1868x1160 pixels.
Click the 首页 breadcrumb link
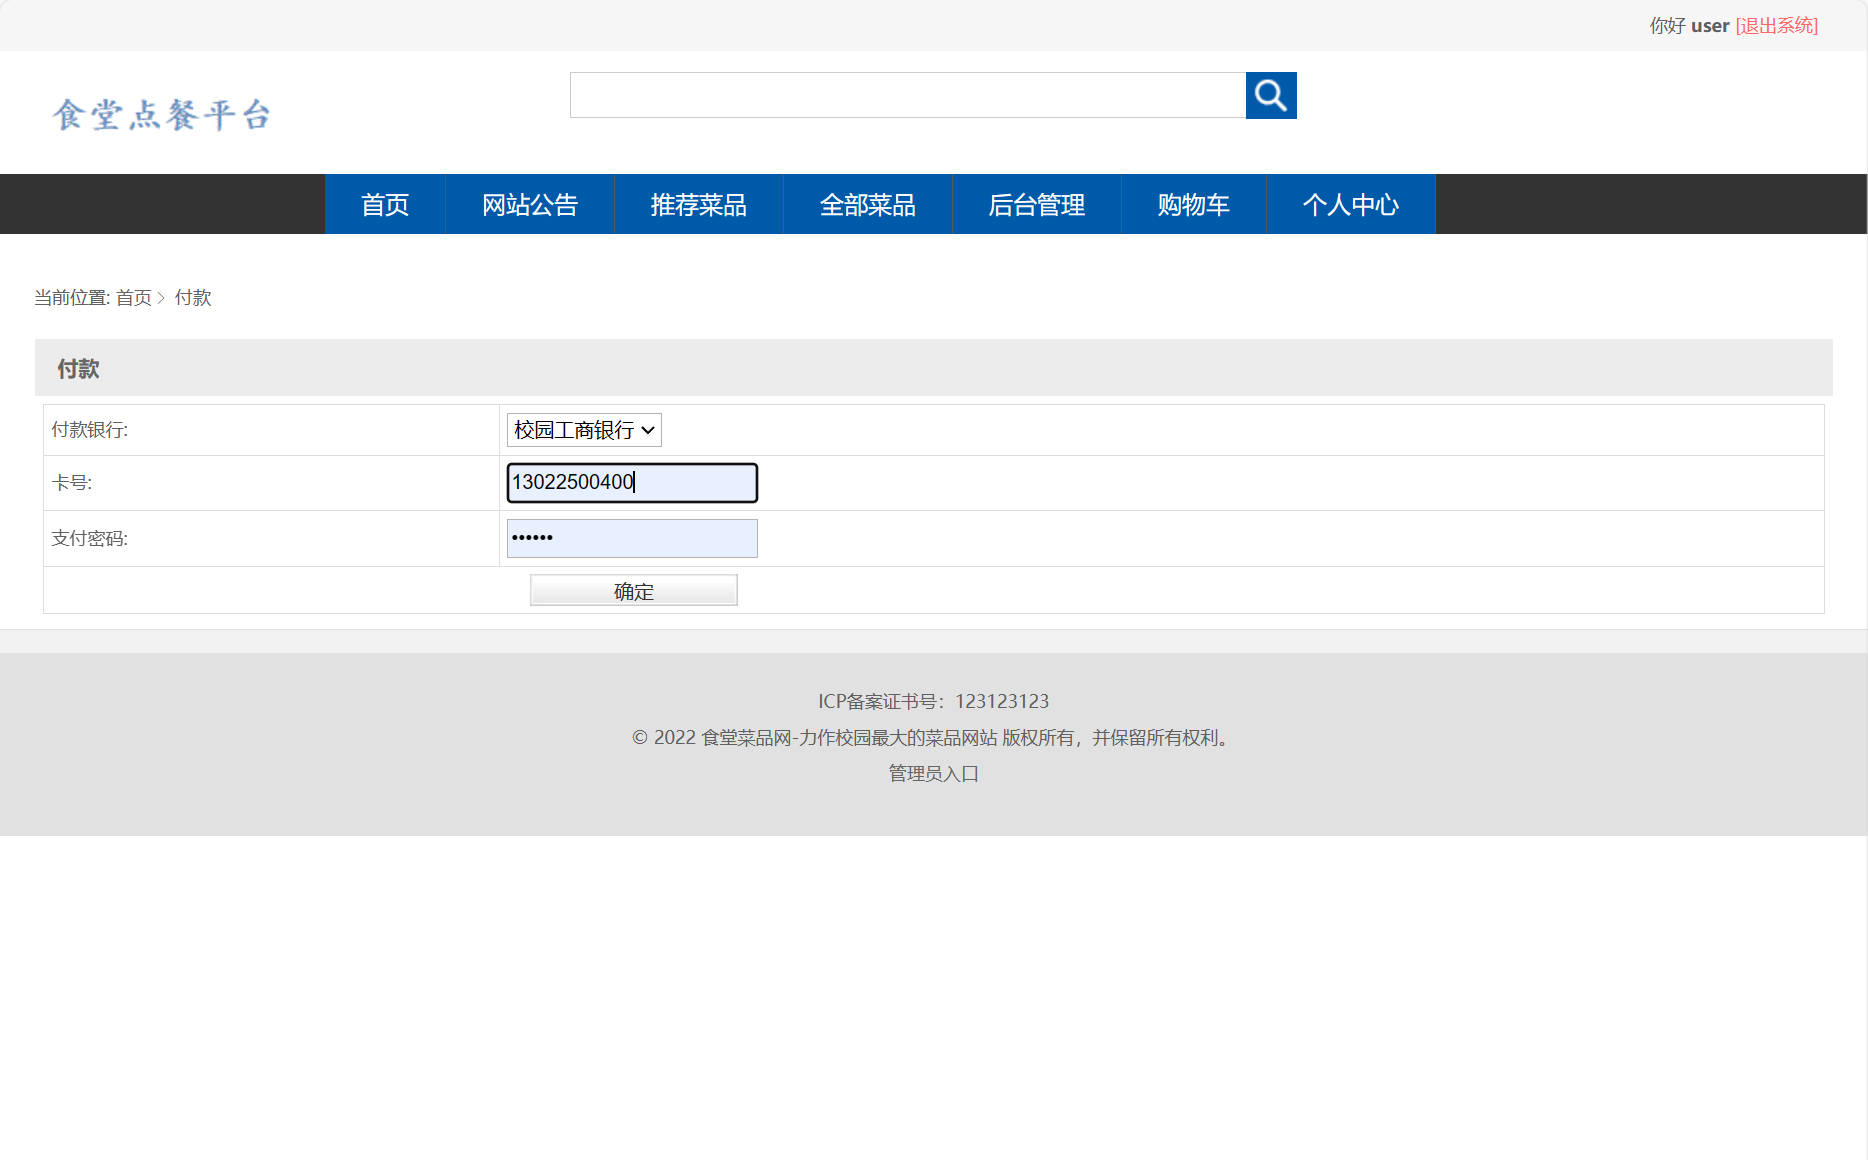pyautogui.click(x=133, y=297)
